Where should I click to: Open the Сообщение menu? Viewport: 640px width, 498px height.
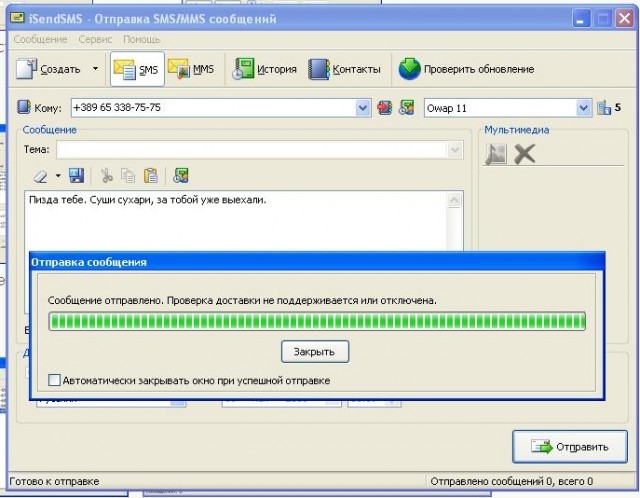point(41,39)
